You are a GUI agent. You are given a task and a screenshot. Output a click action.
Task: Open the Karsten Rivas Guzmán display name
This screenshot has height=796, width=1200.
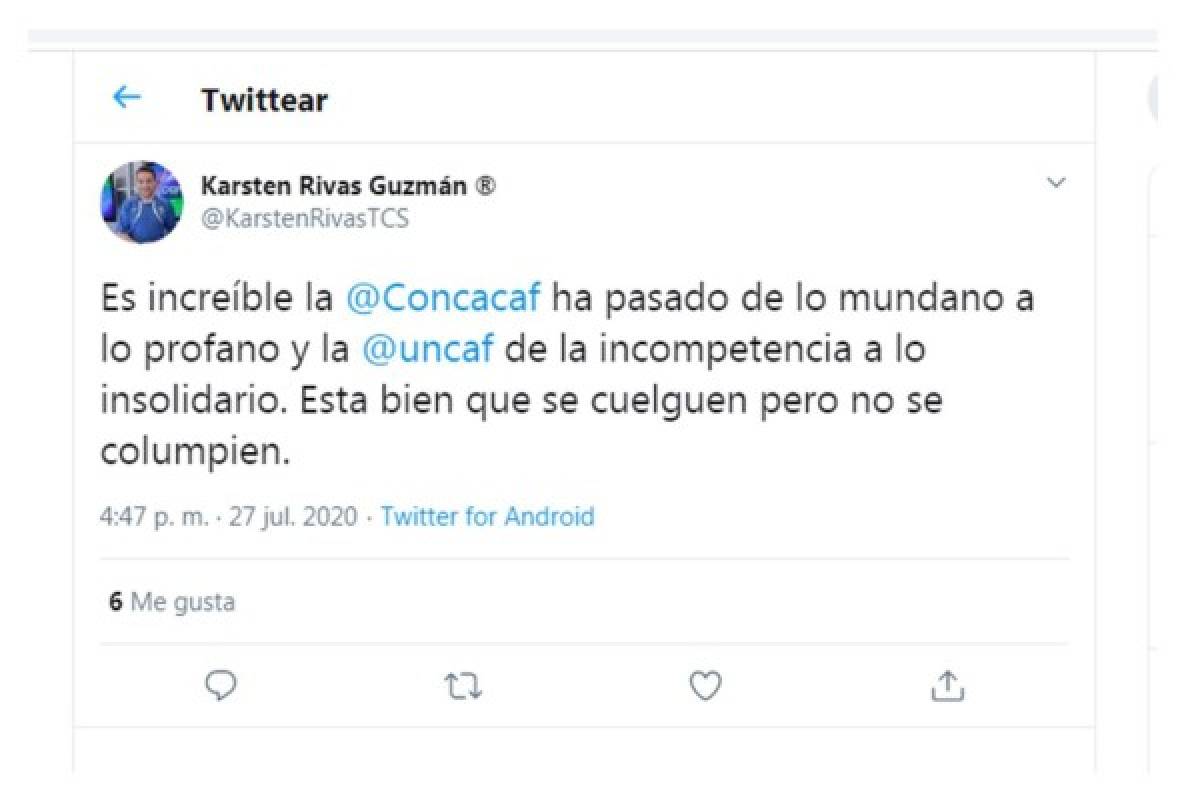pos(336,186)
